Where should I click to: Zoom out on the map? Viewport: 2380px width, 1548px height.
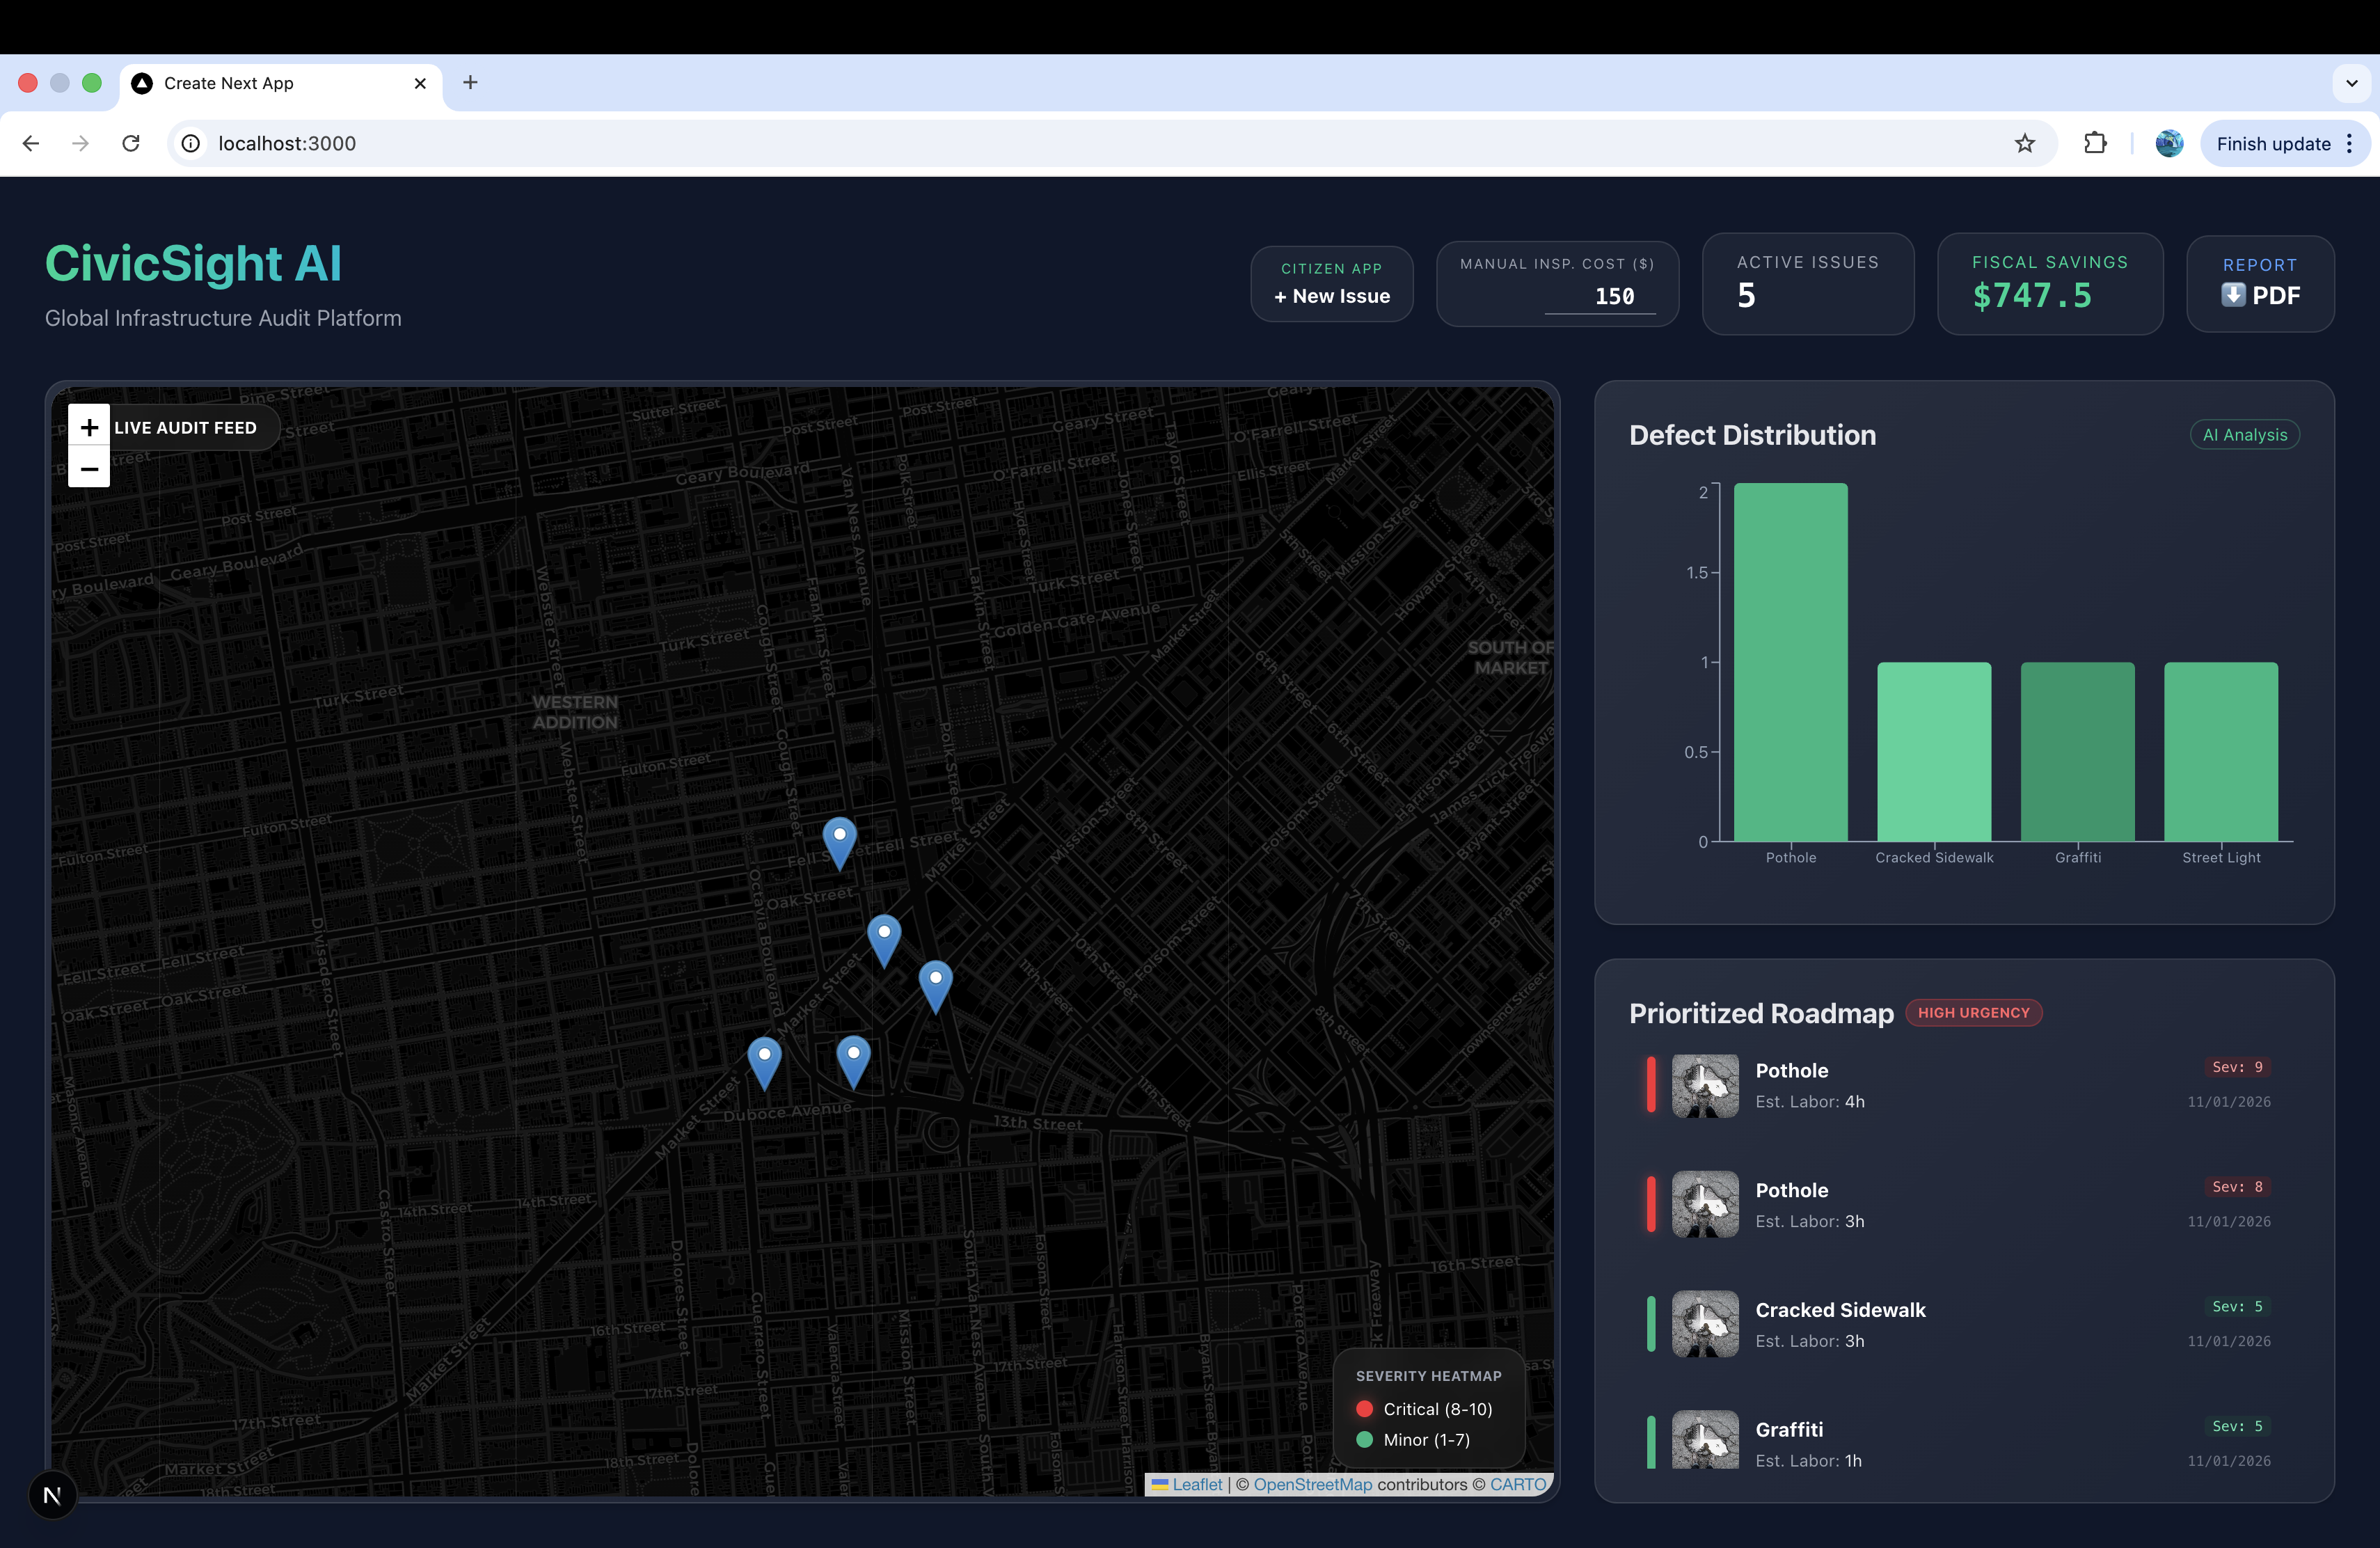(x=89, y=468)
